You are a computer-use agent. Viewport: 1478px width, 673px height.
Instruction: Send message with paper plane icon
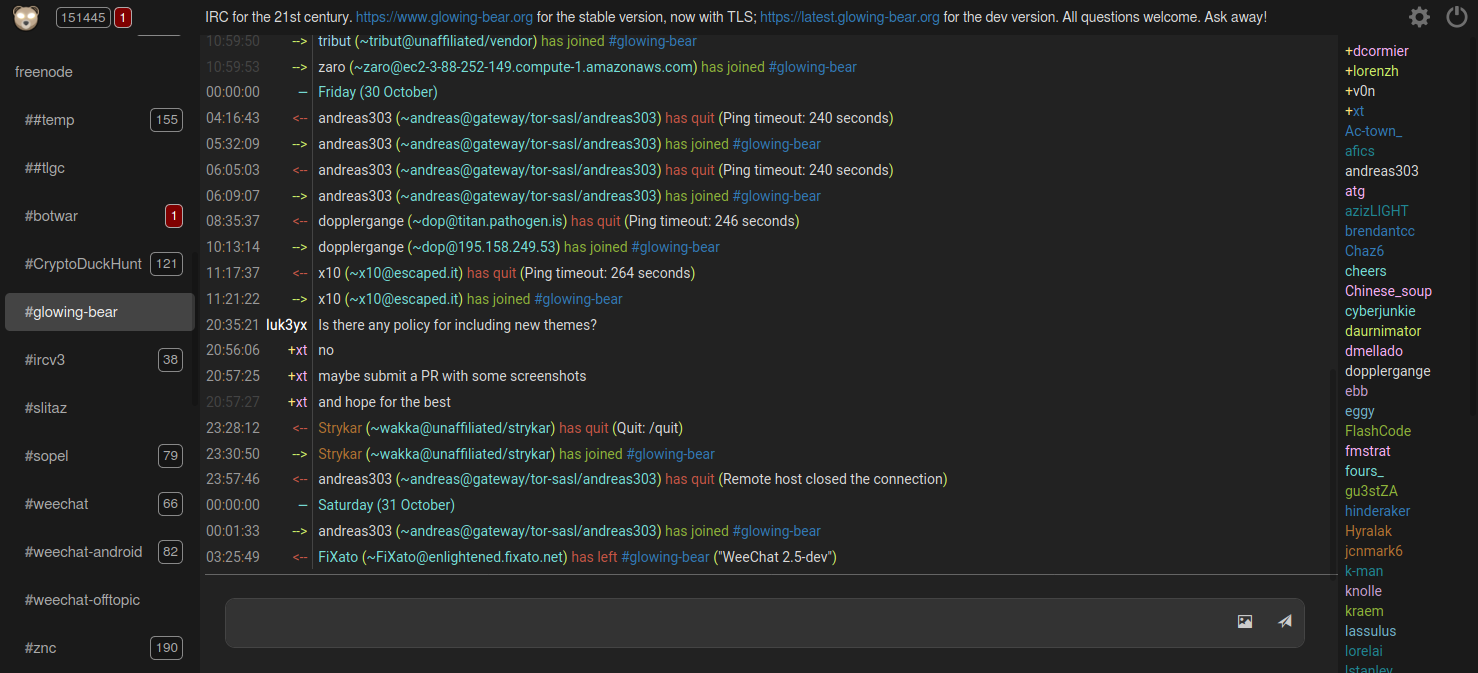tap(1285, 621)
